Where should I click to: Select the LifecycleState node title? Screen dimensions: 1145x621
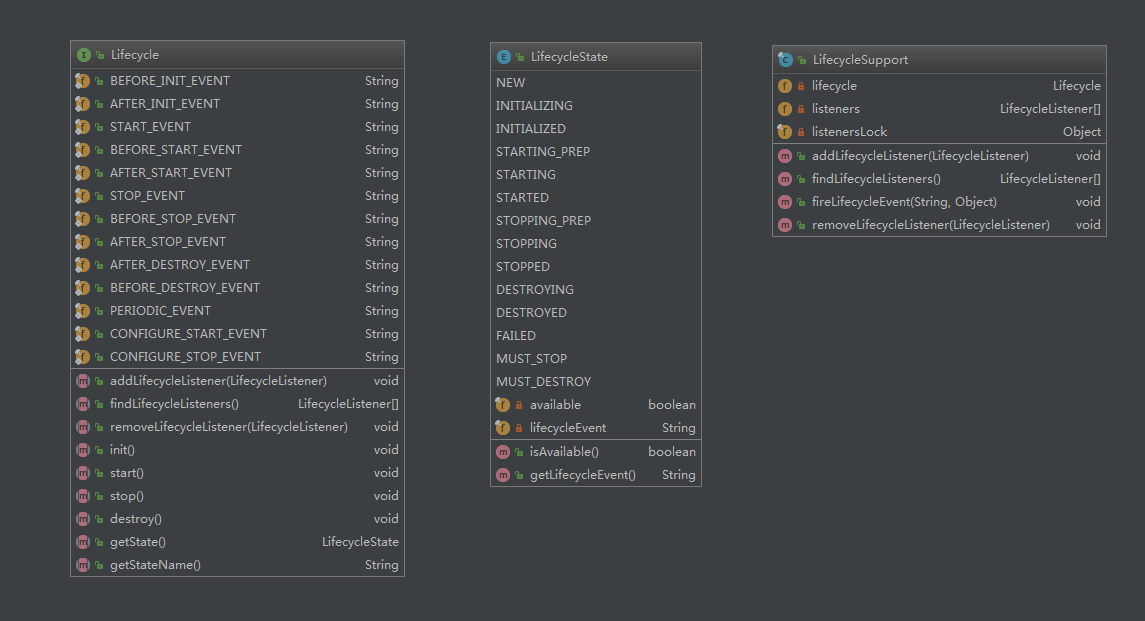[569, 57]
